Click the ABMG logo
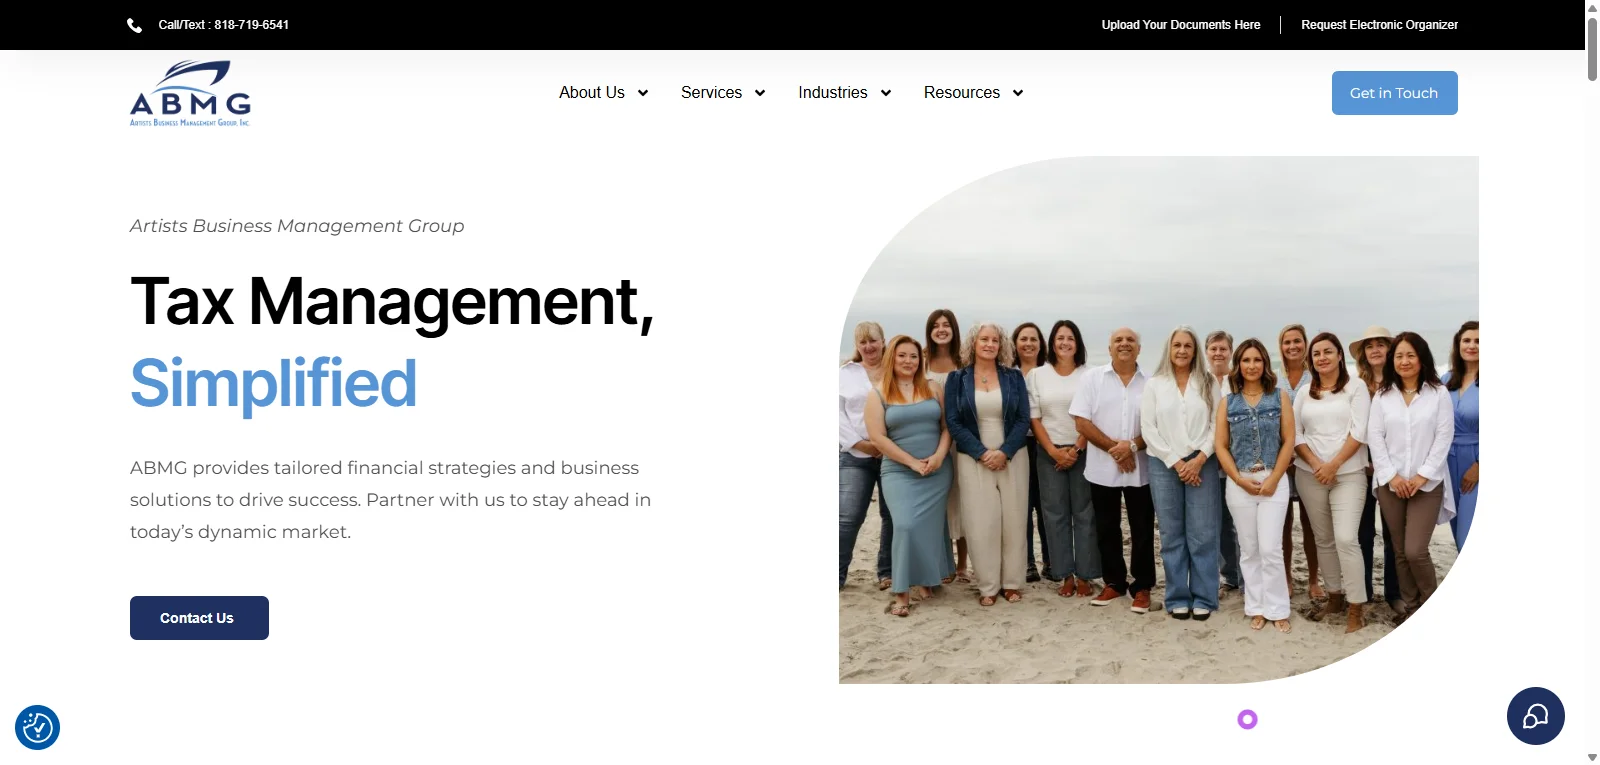The image size is (1600, 765). point(190,94)
